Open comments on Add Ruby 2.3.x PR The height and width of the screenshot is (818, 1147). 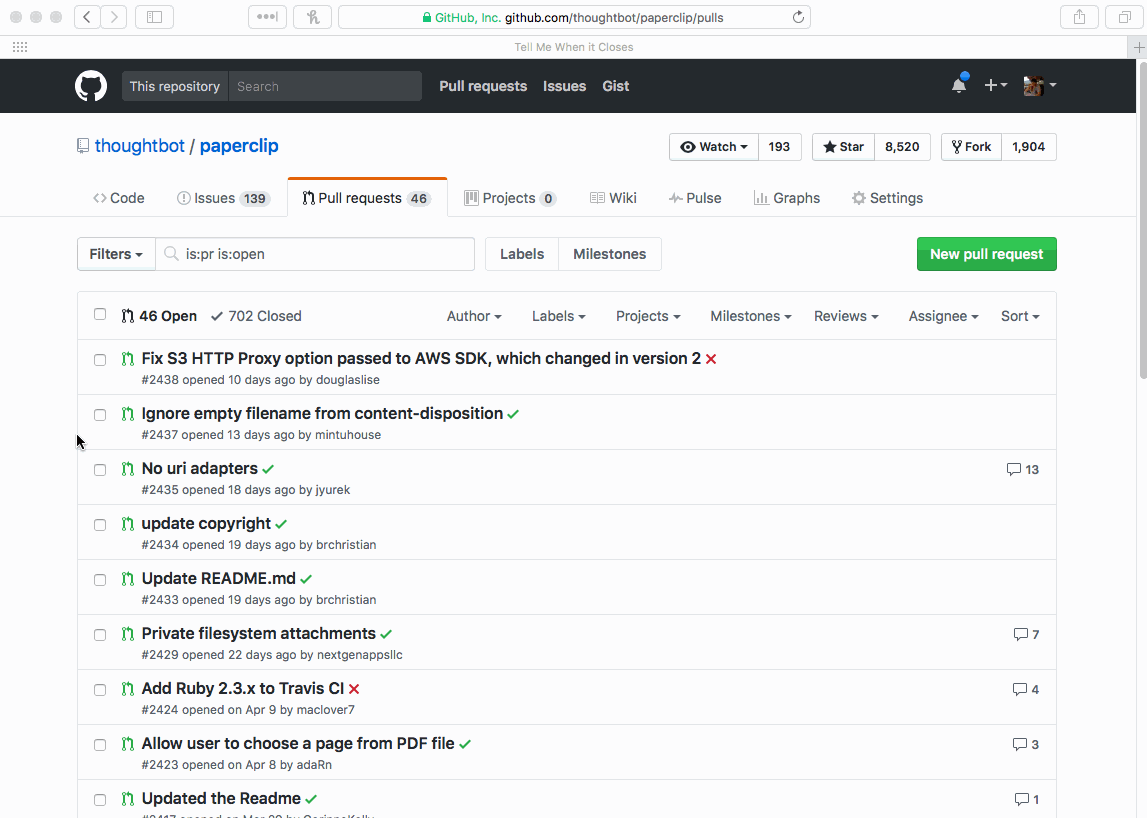click(x=1026, y=689)
